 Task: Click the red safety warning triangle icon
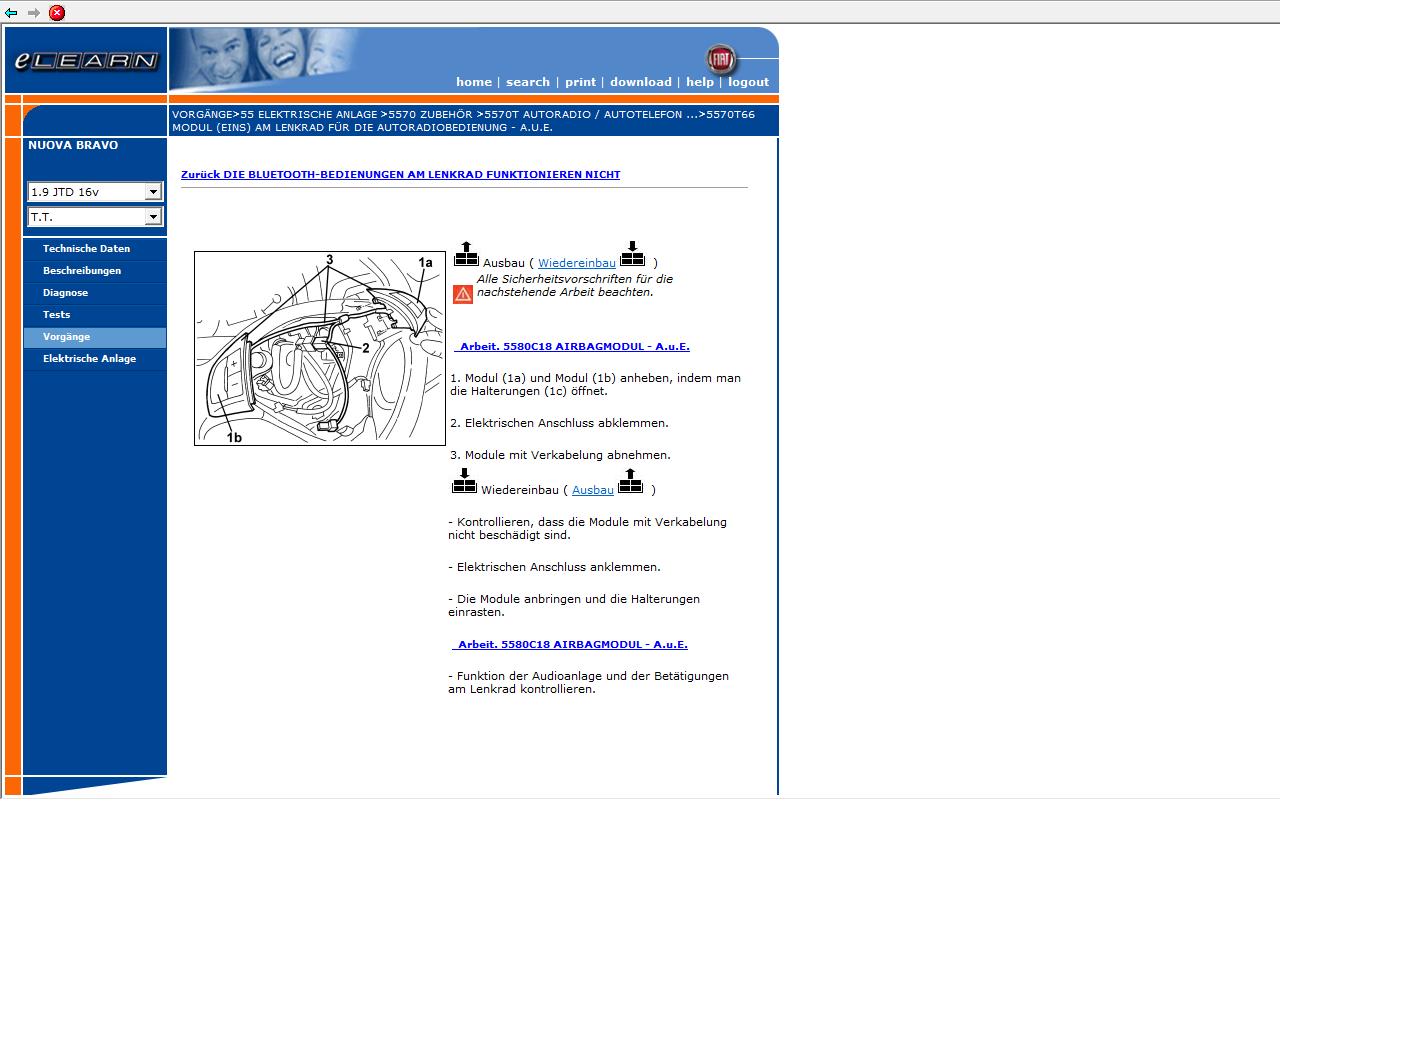[462, 294]
